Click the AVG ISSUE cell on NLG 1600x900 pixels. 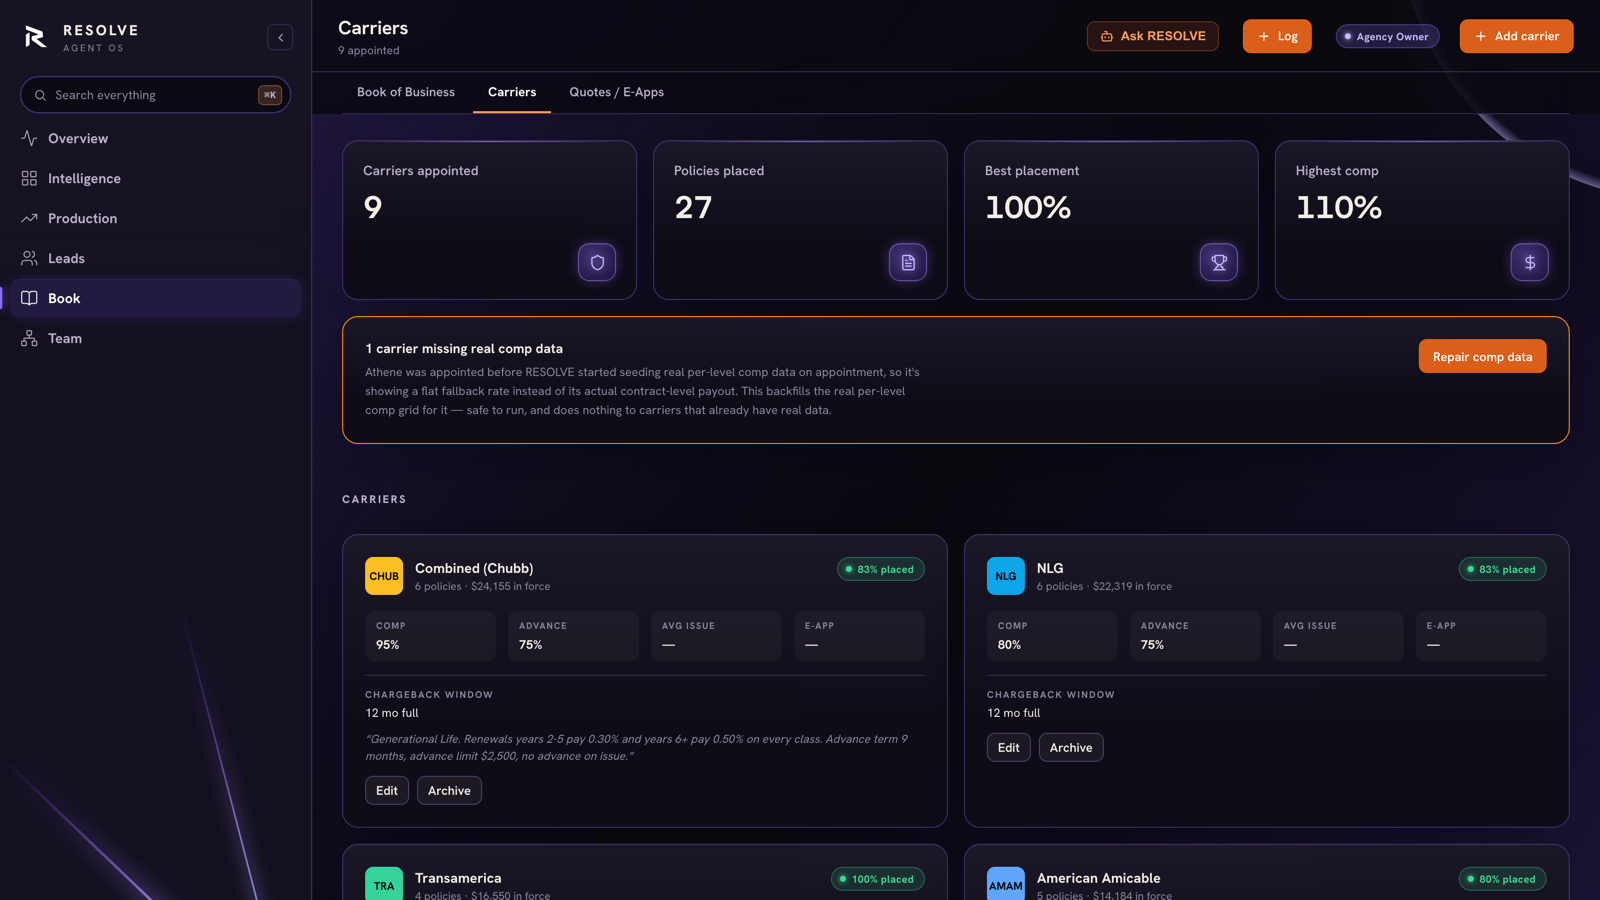[x=1338, y=636]
